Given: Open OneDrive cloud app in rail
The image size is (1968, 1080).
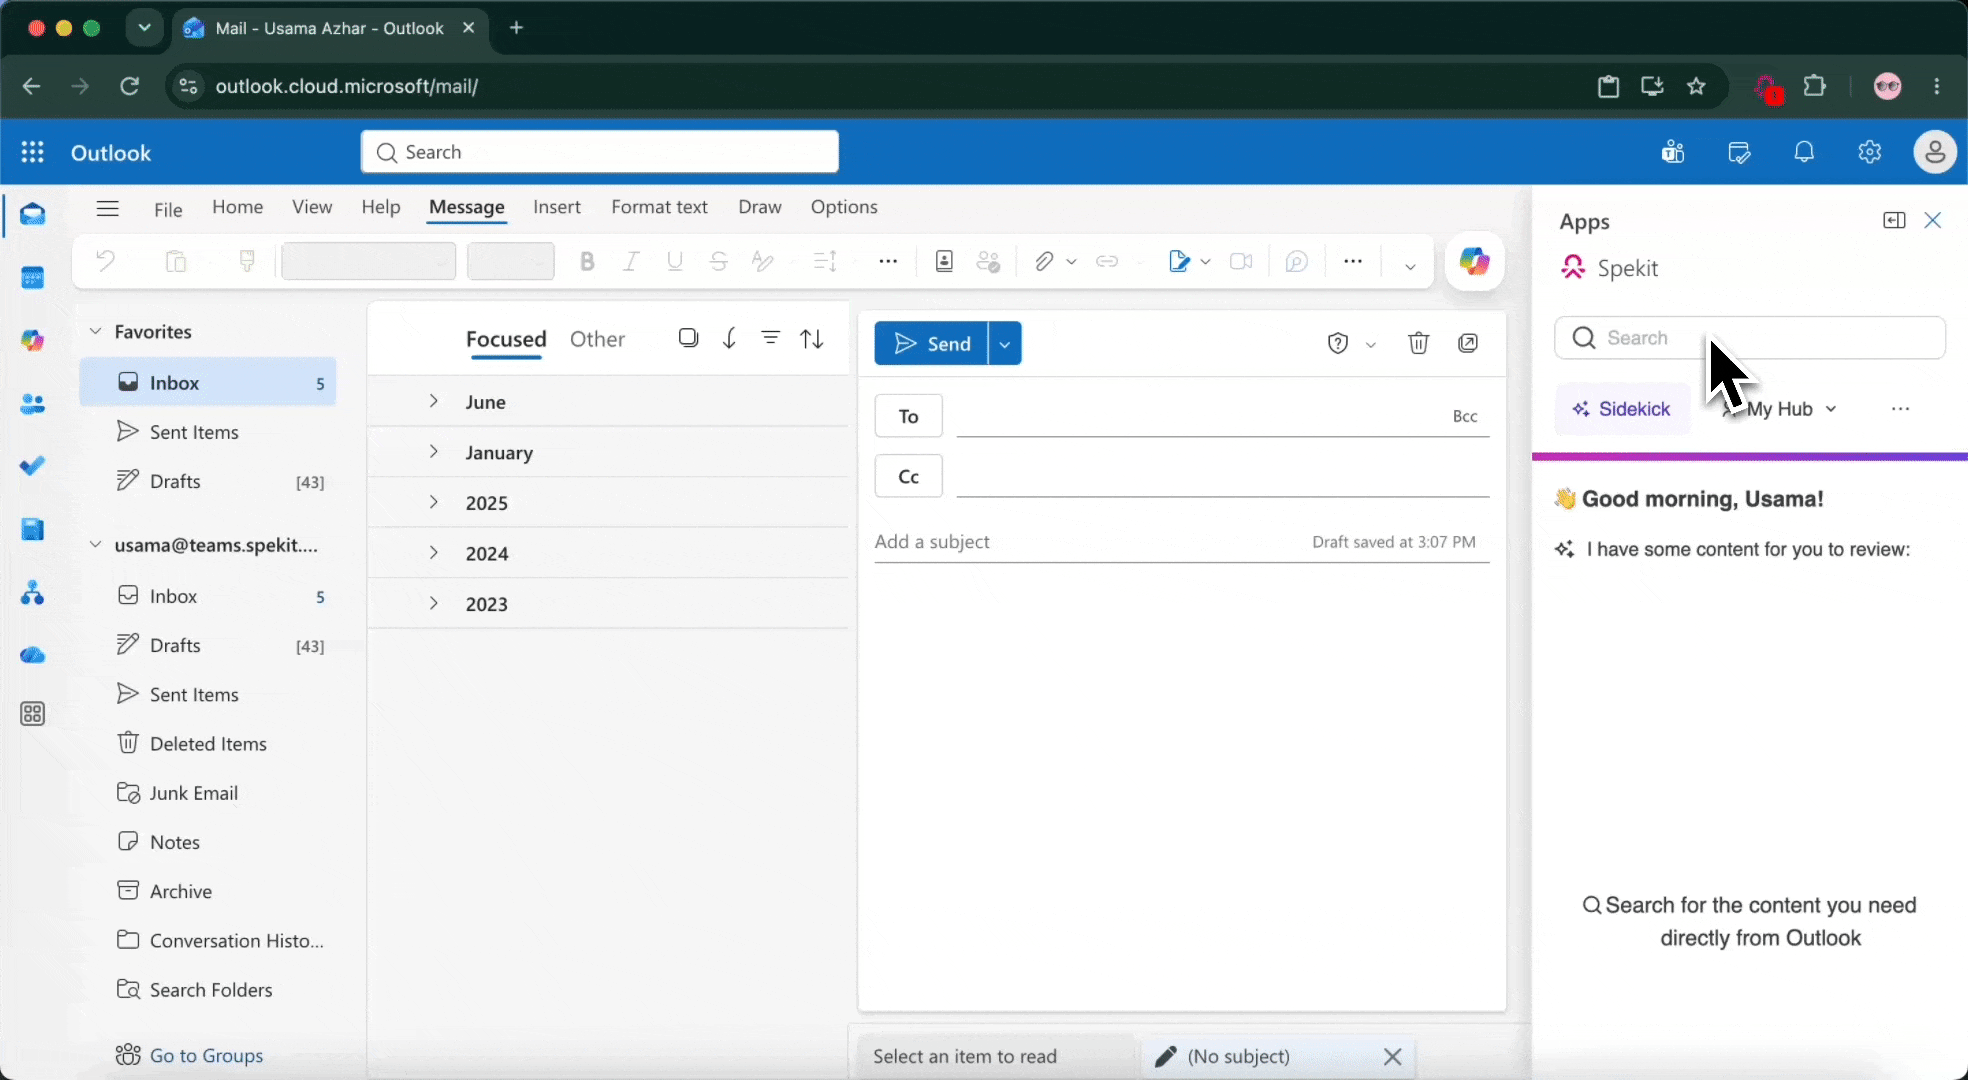Looking at the screenshot, I should point(33,655).
